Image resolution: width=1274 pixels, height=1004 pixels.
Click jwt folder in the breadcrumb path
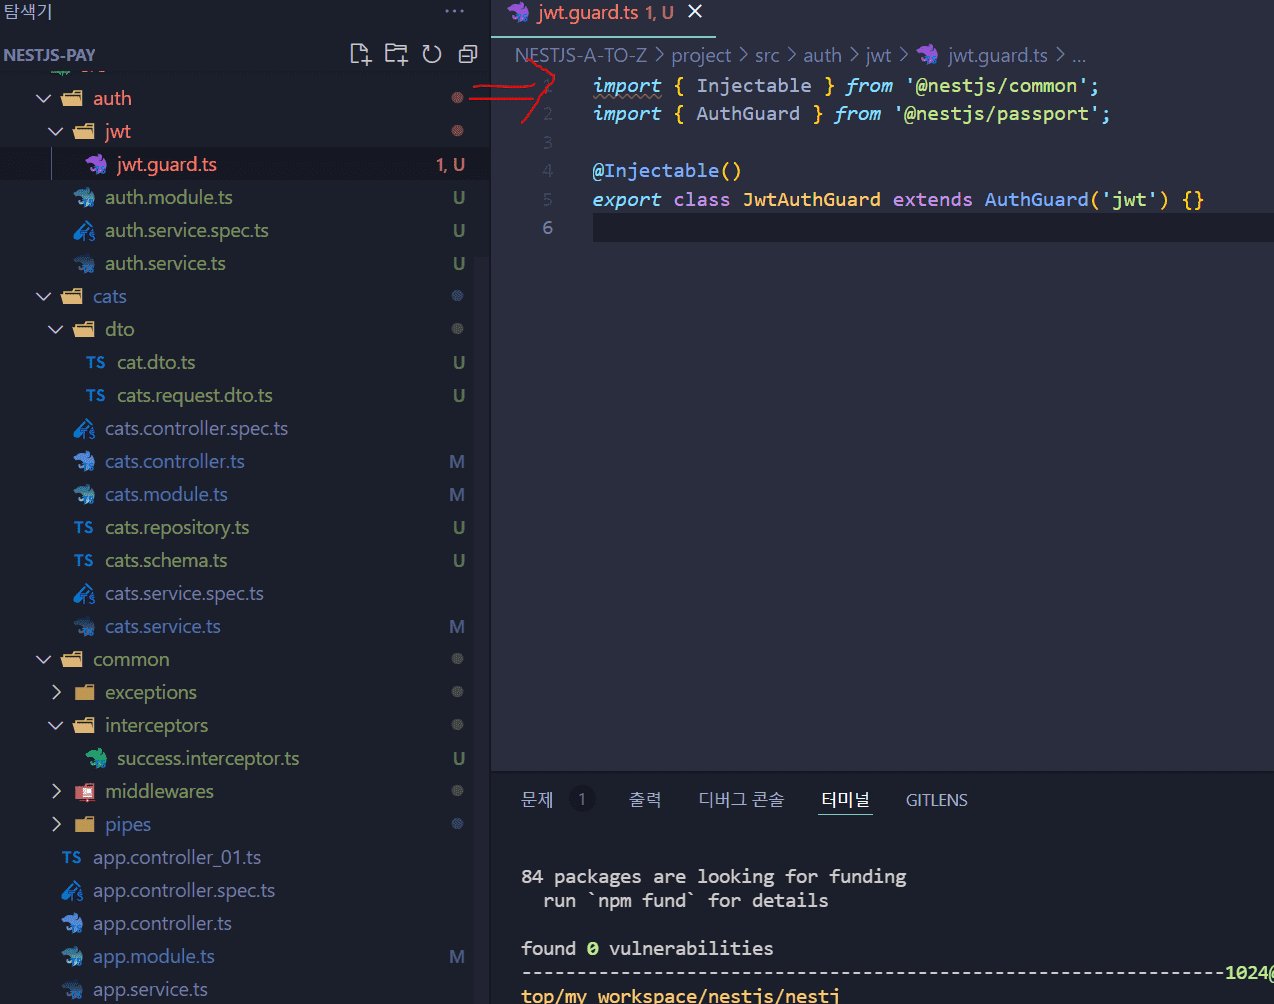878,55
